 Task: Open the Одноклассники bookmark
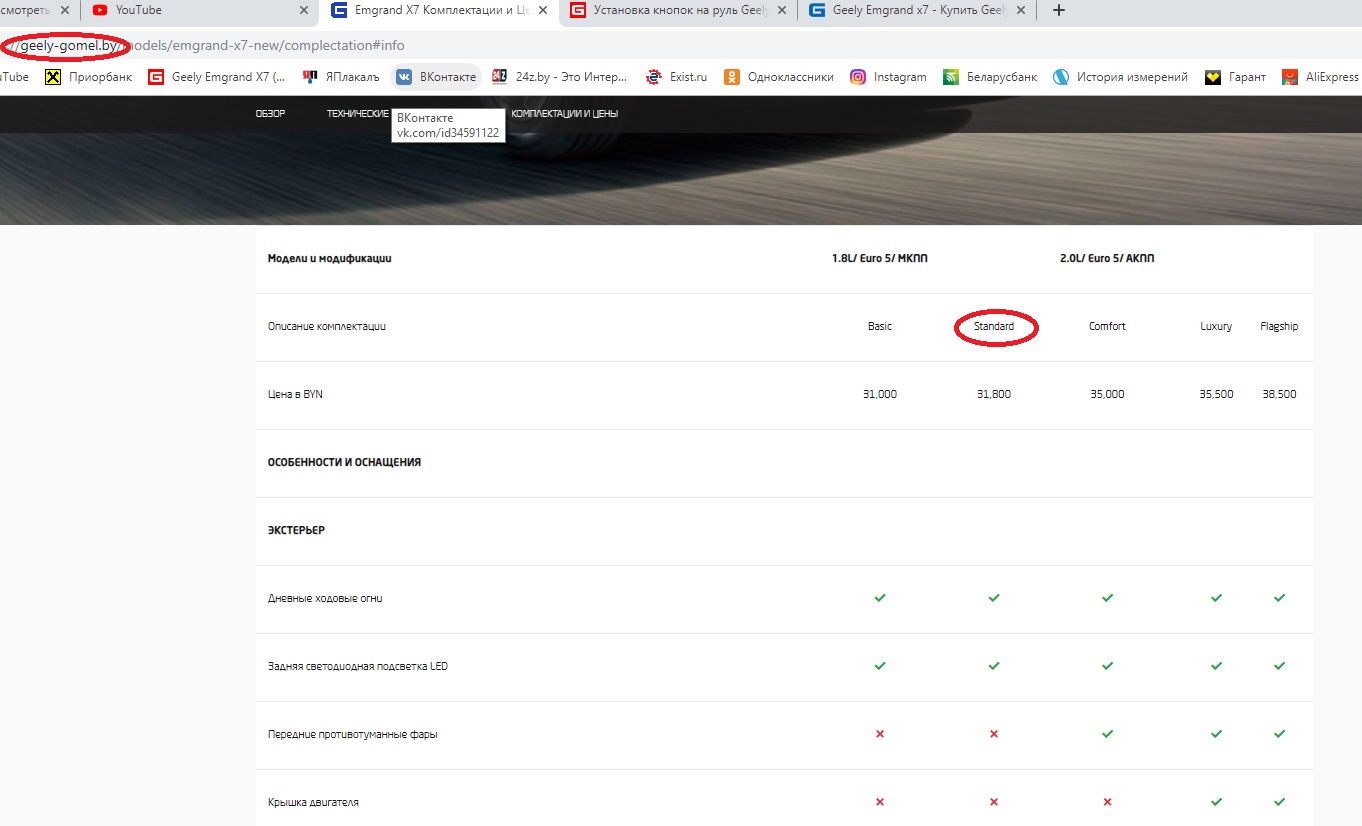point(779,77)
